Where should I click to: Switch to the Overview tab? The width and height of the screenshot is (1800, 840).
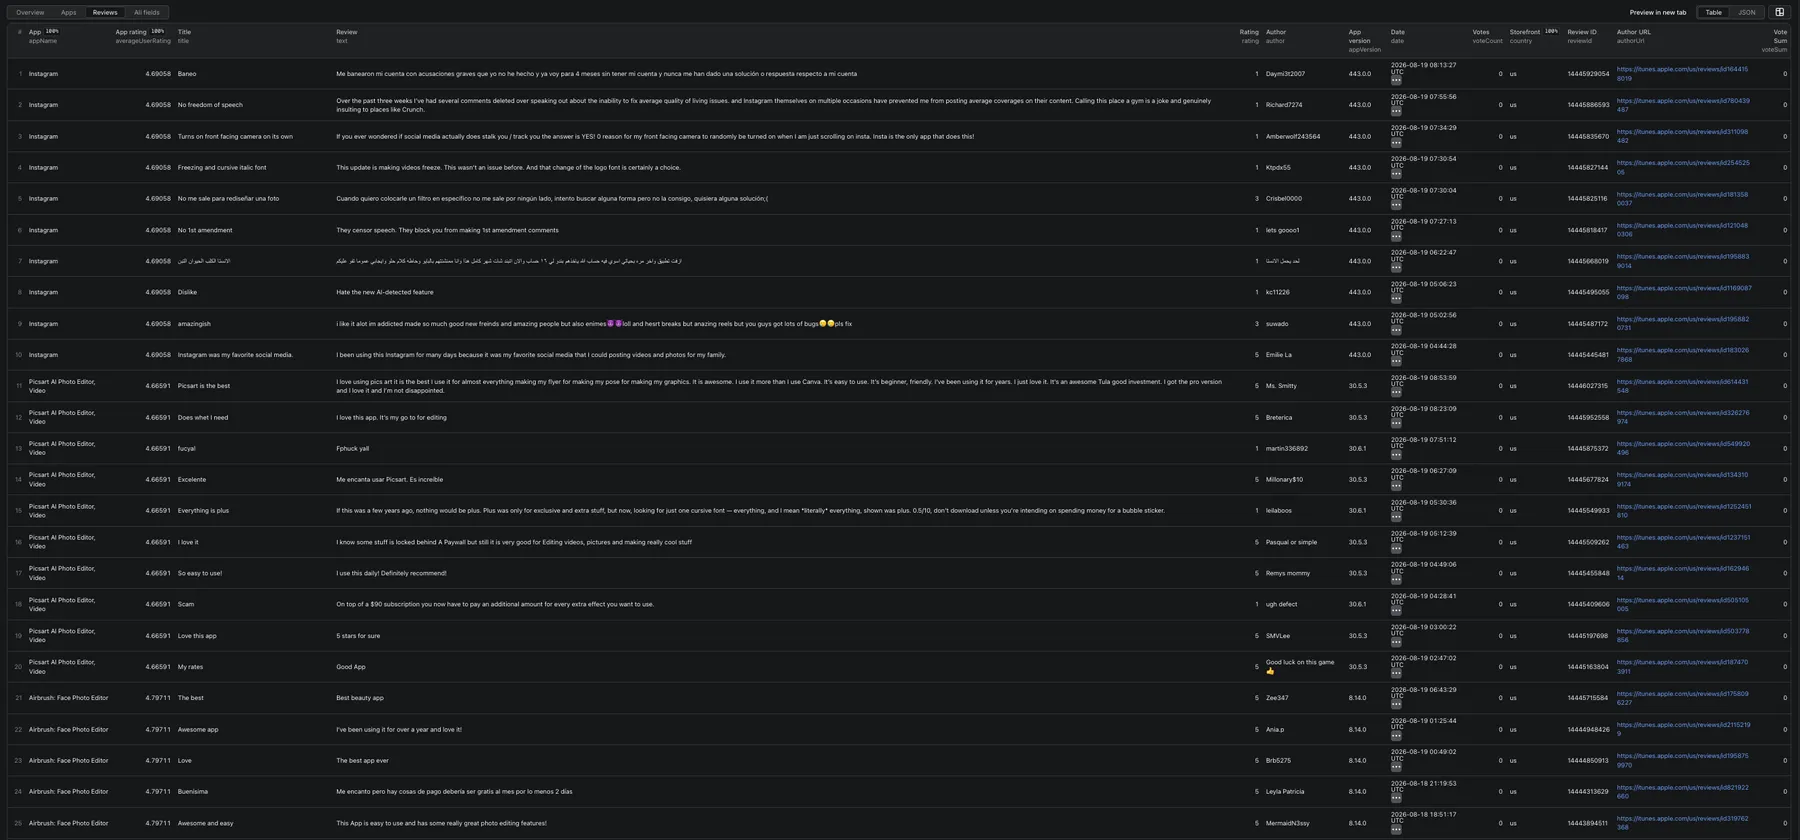pyautogui.click(x=30, y=12)
